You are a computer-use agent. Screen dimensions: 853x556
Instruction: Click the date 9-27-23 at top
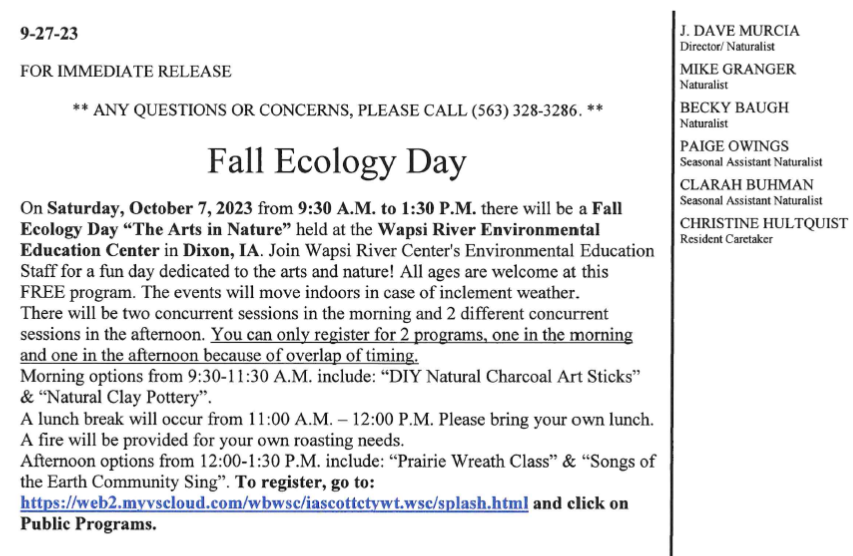click(49, 33)
